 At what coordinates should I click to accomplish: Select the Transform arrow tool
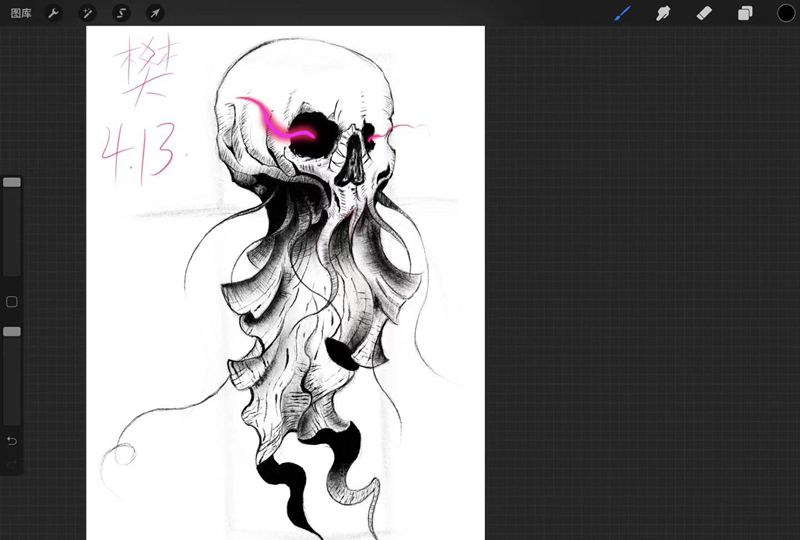(x=155, y=13)
